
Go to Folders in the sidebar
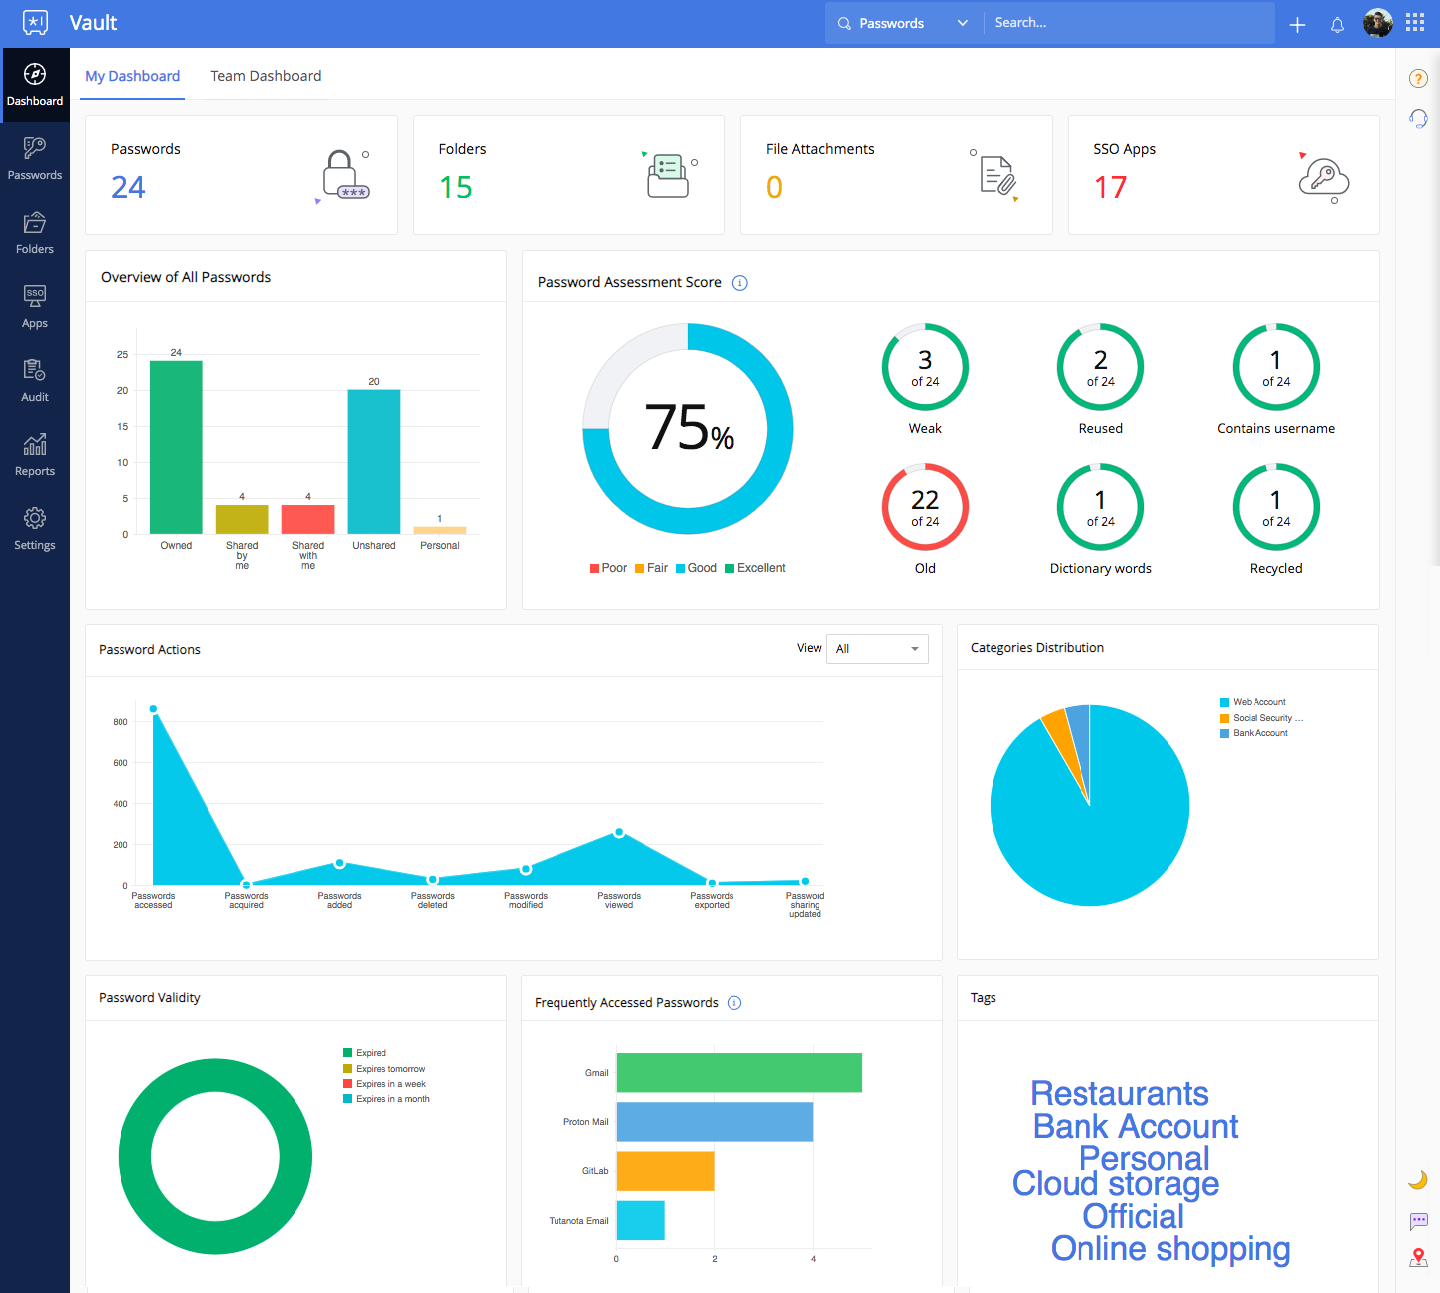click(35, 233)
